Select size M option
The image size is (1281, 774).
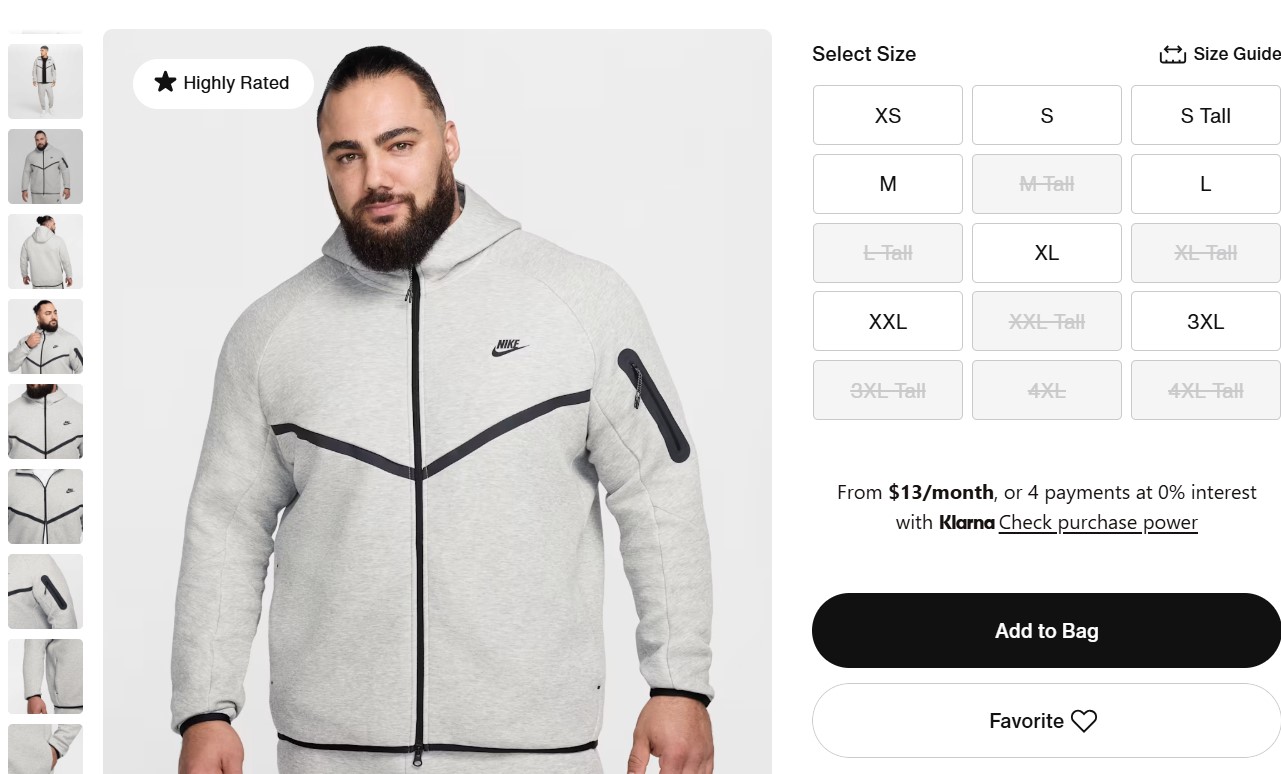click(x=887, y=184)
